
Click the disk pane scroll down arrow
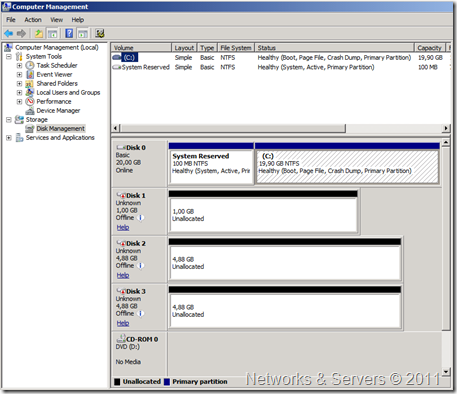pyautogui.click(x=446, y=372)
